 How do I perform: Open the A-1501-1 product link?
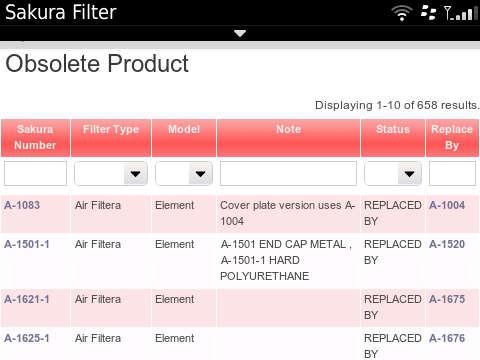click(x=27, y=244)
